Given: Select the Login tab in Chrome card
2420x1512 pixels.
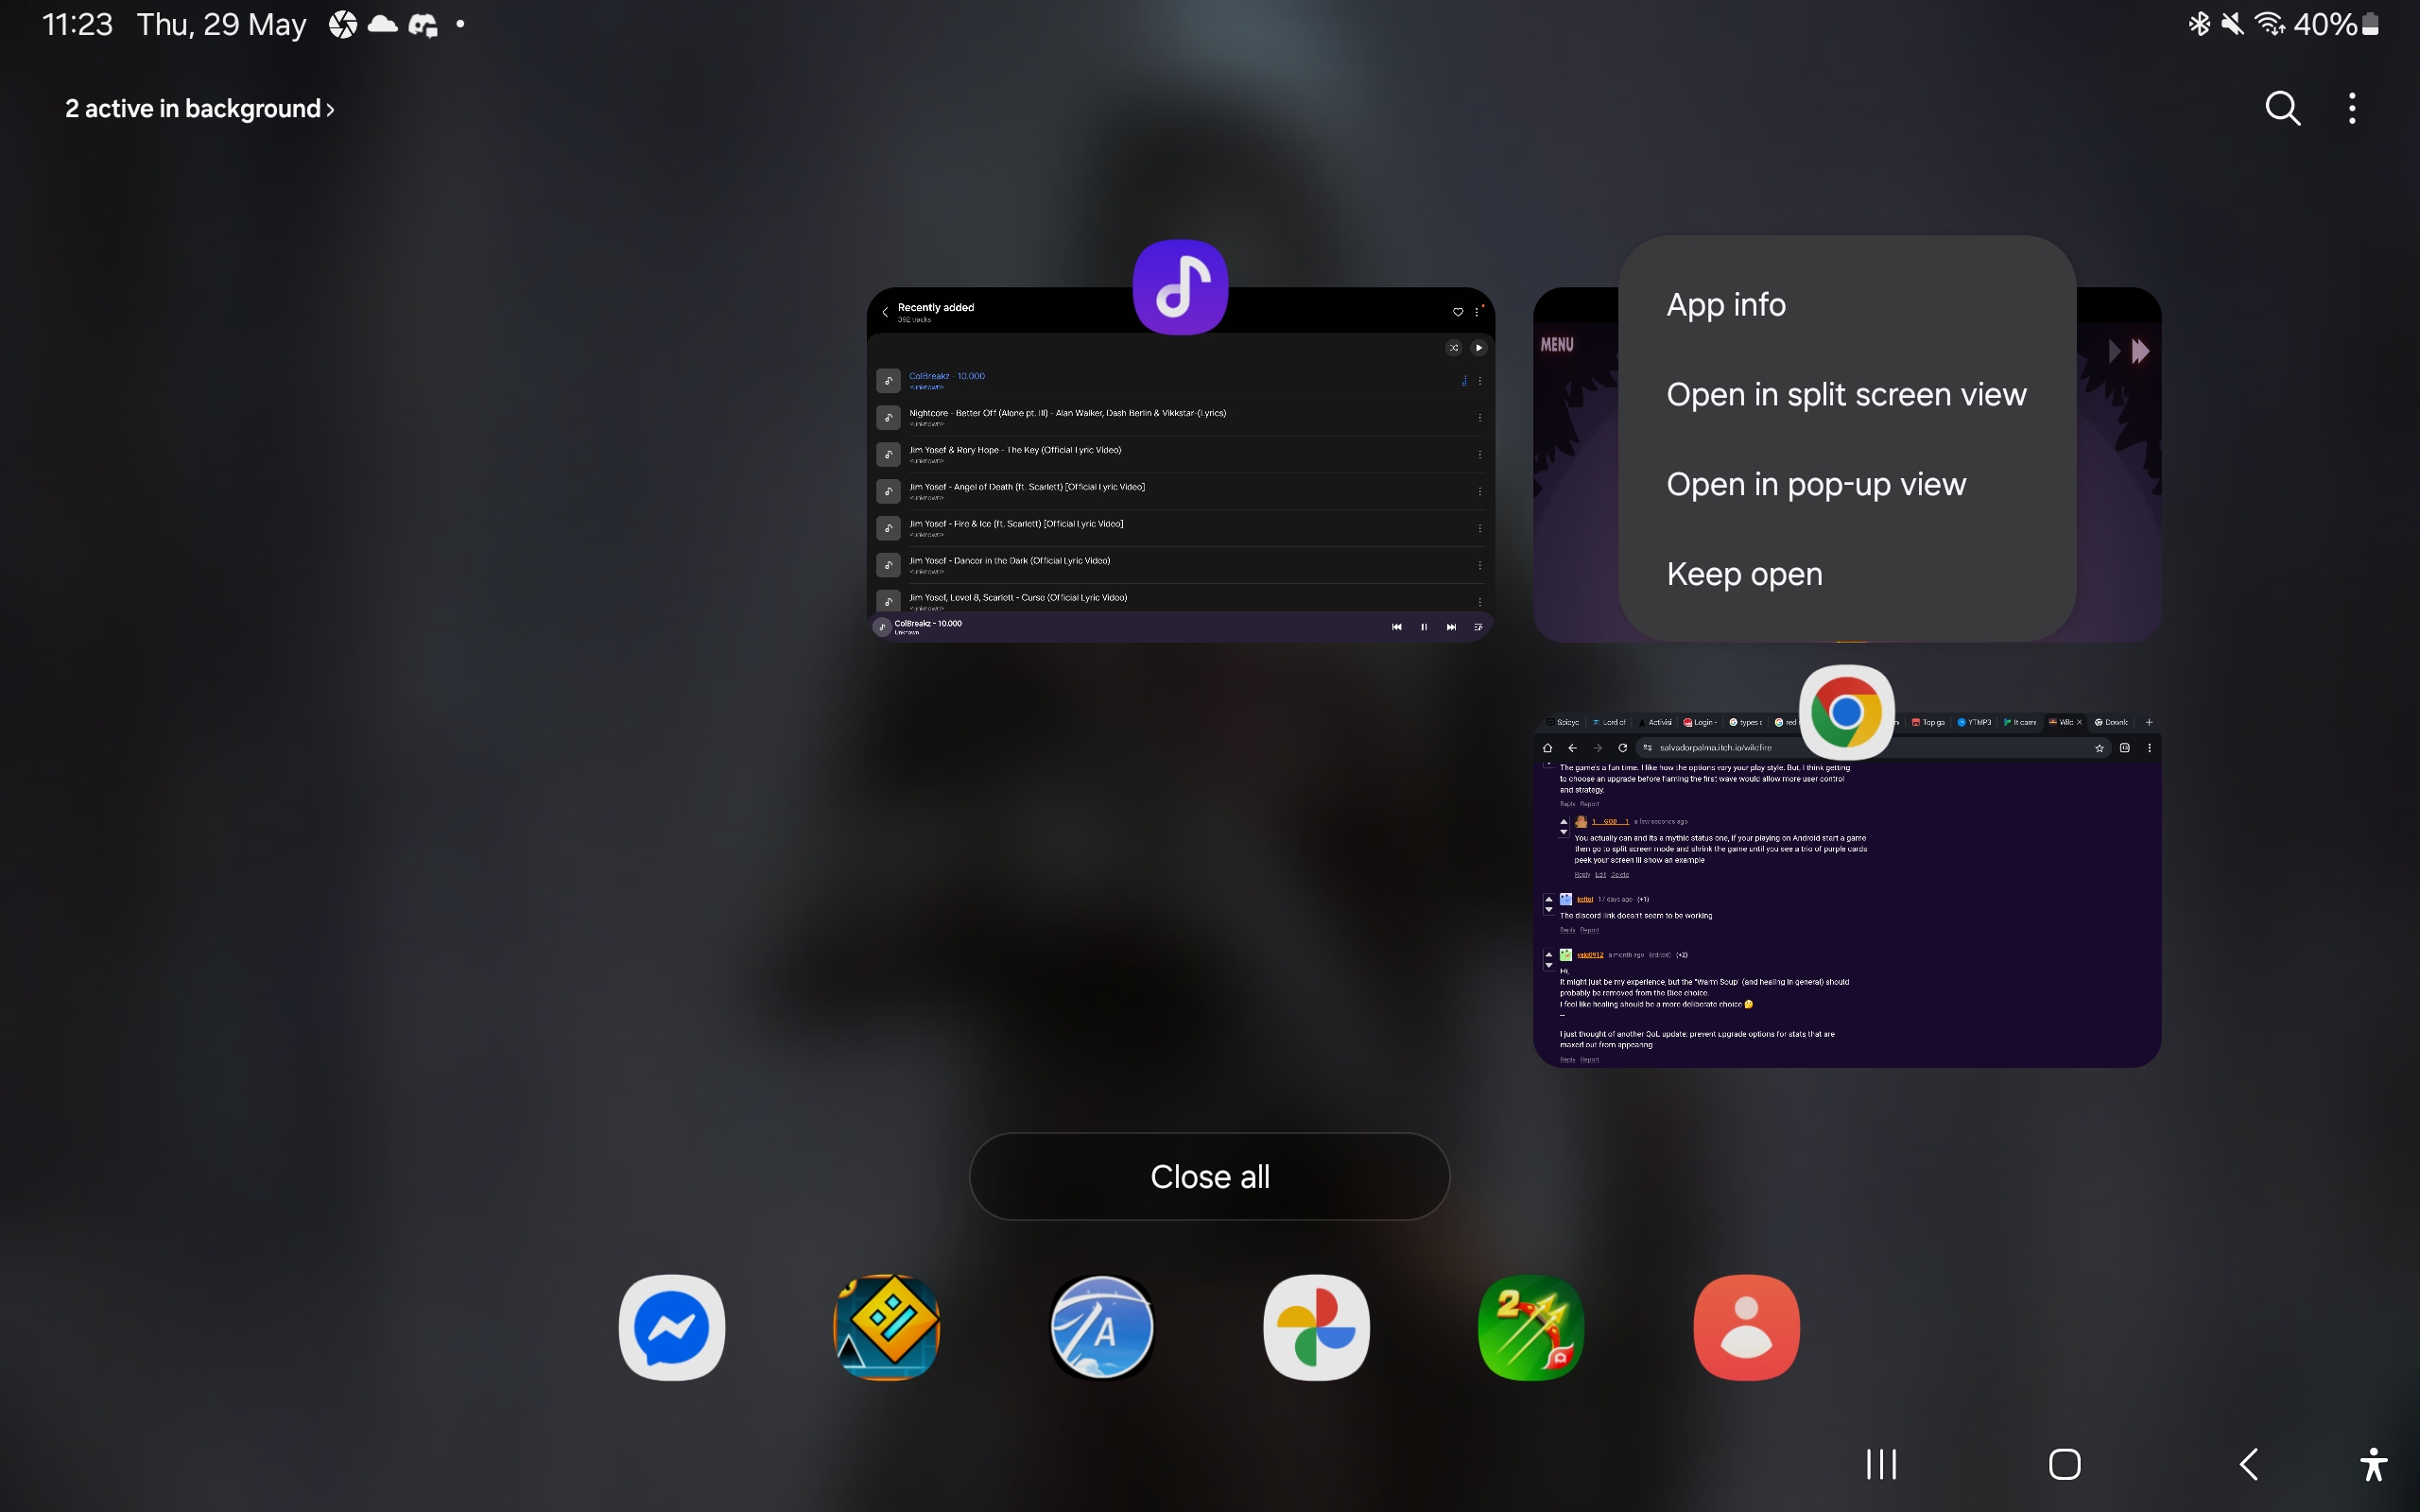Looking at the screenshot, I should point(1700,722).
